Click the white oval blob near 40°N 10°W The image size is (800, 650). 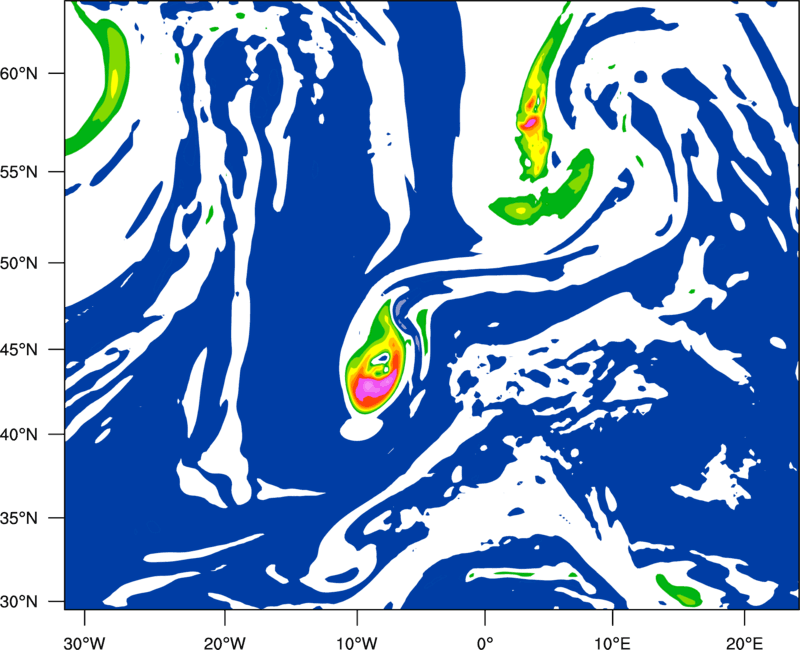[361, 428]
